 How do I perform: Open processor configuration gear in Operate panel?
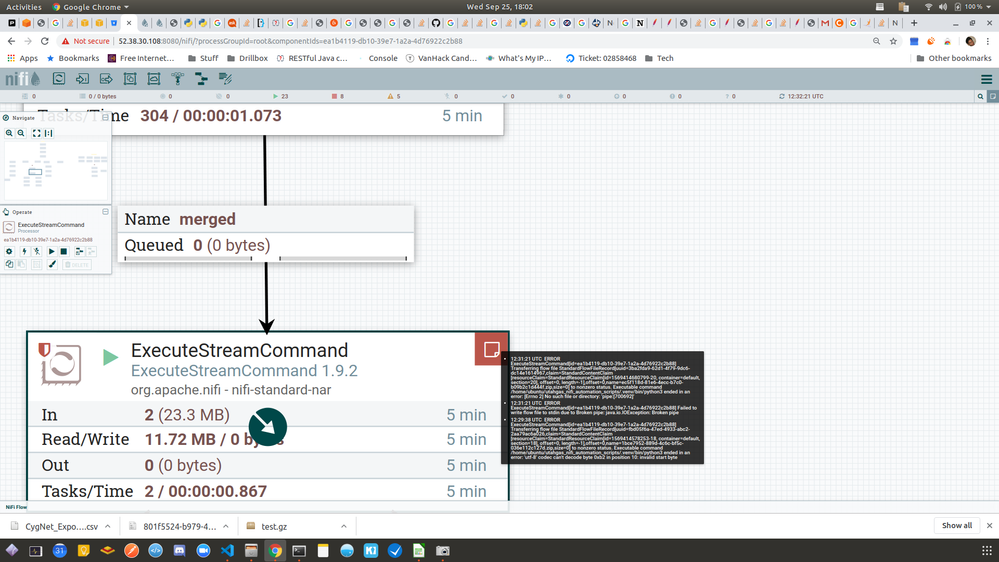click(9, 252)
